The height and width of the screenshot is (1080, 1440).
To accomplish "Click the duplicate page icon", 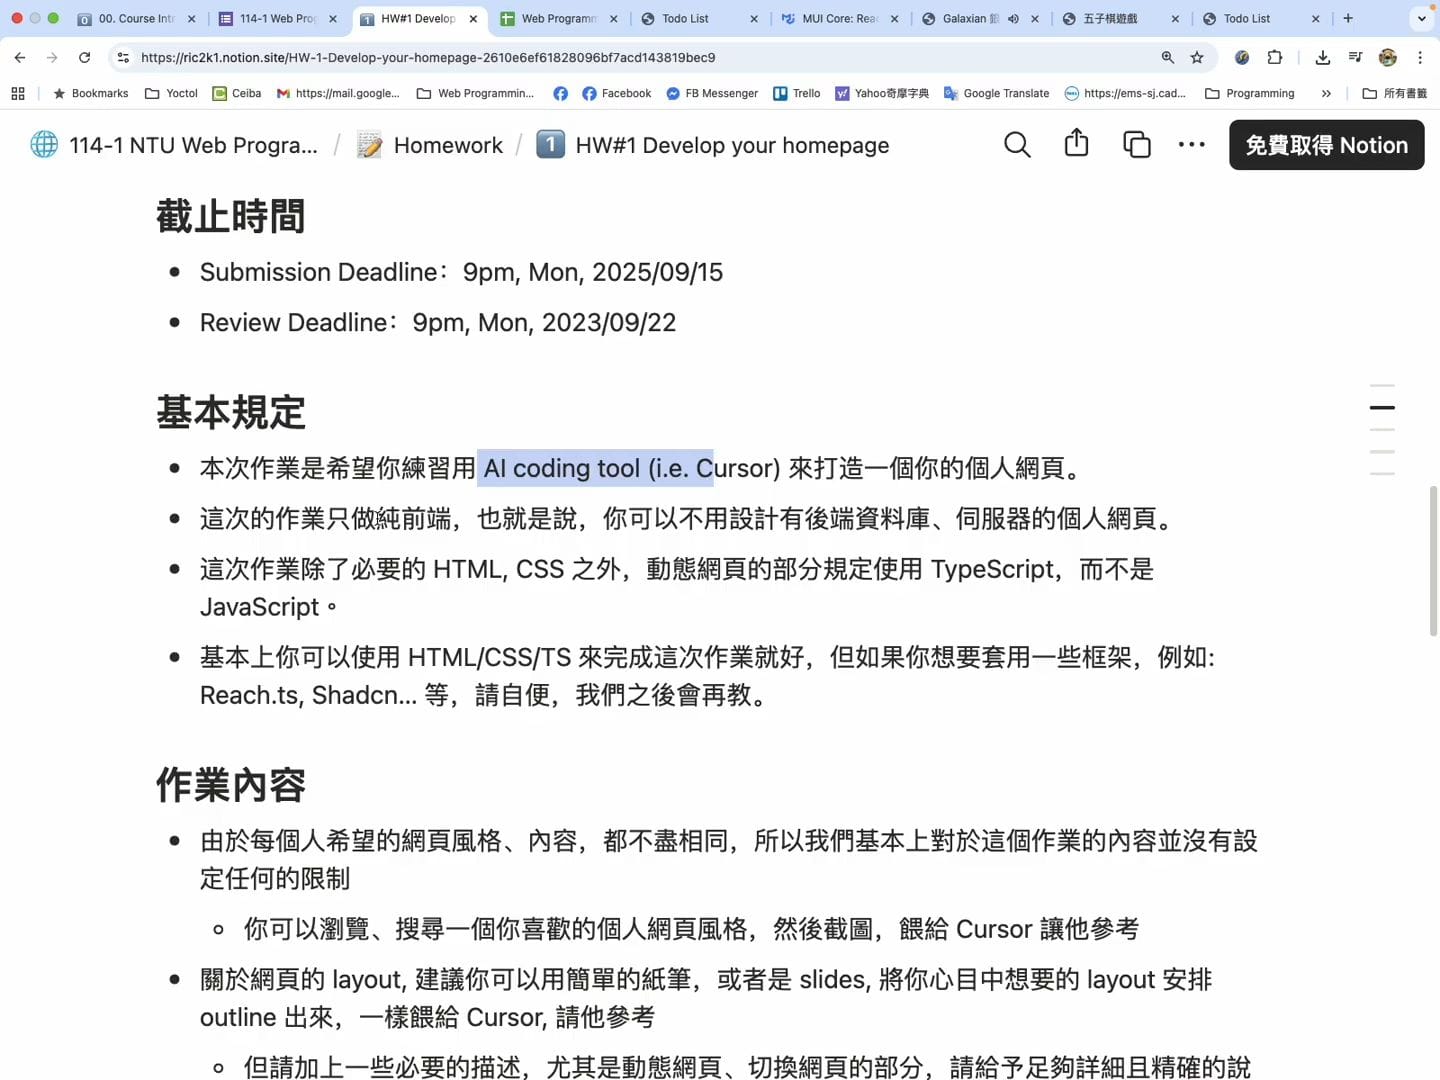I will 1136,145.
